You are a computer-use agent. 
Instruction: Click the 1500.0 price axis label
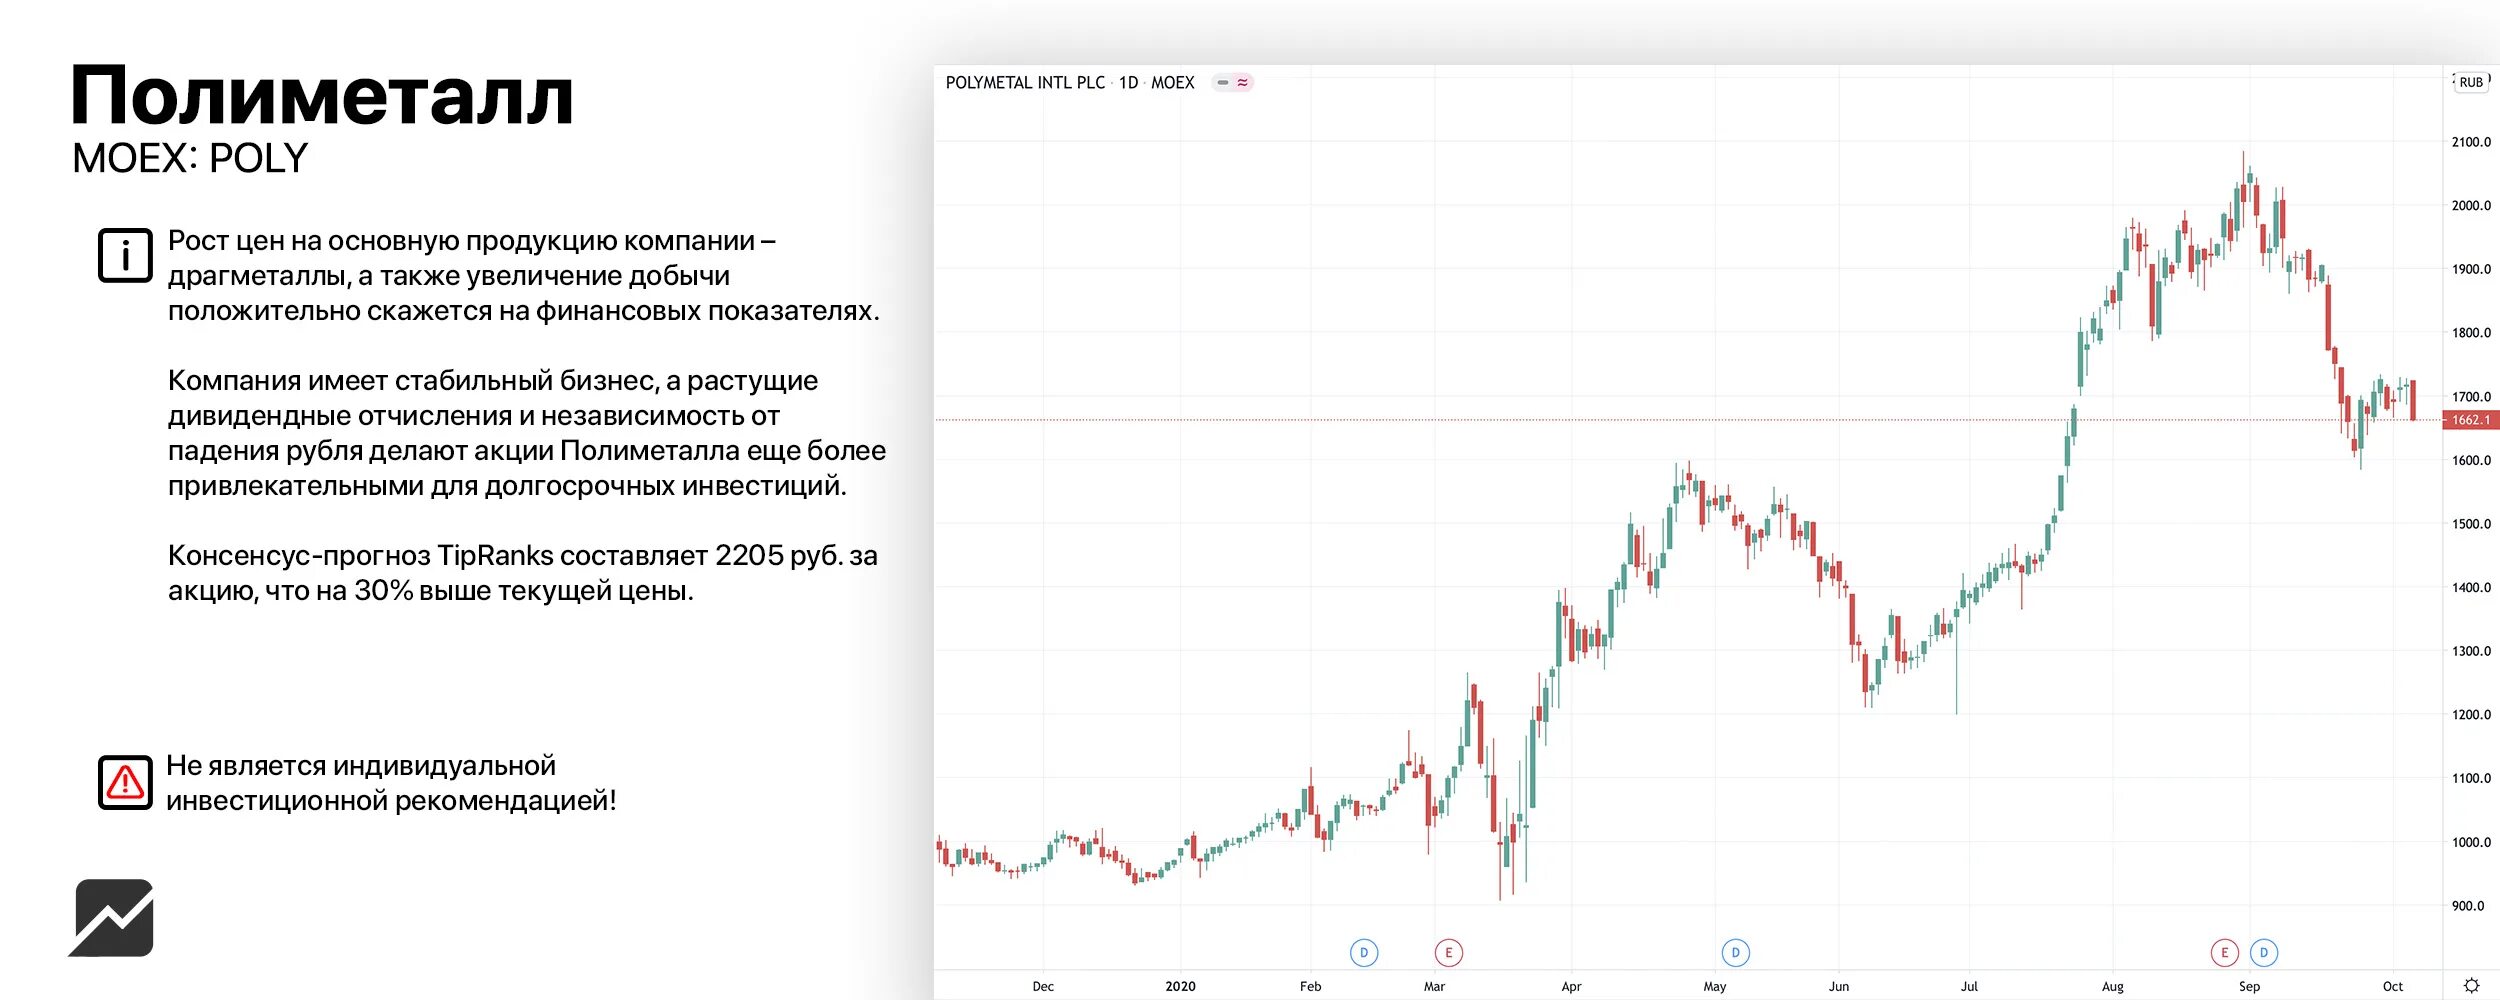tap(2471, 524)
